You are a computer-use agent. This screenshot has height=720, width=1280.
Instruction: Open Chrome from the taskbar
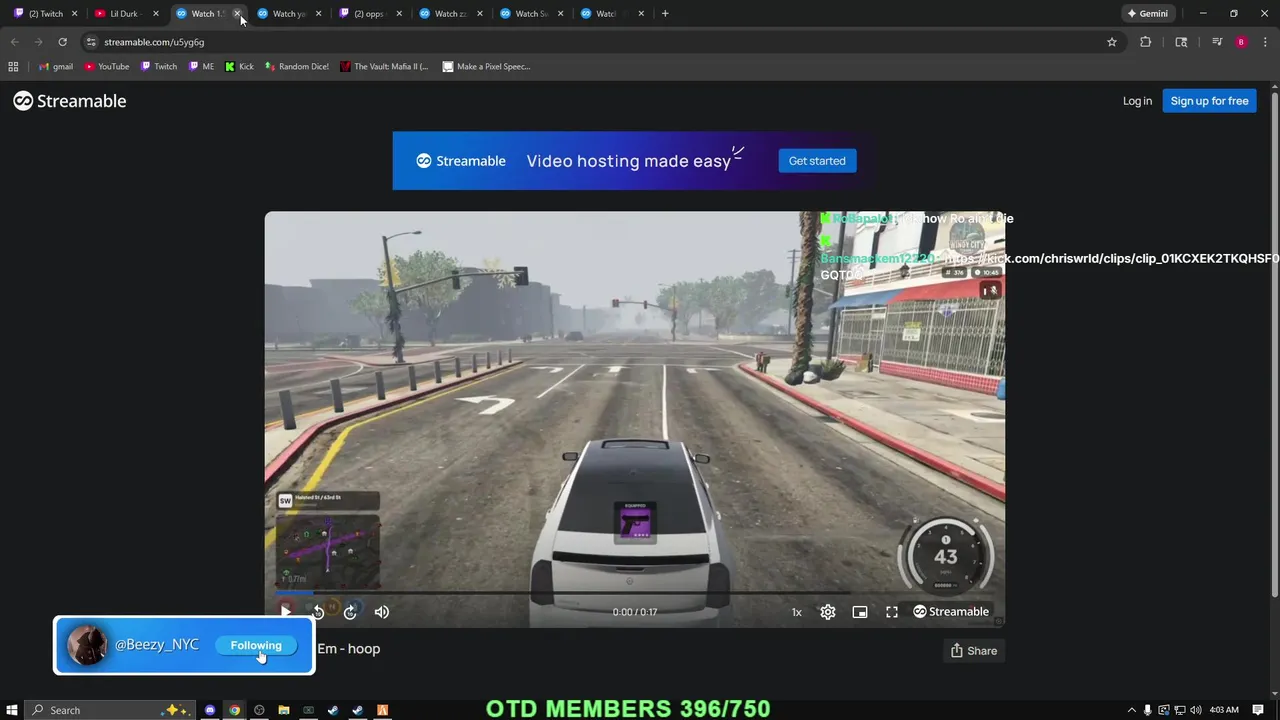point(234,710)
